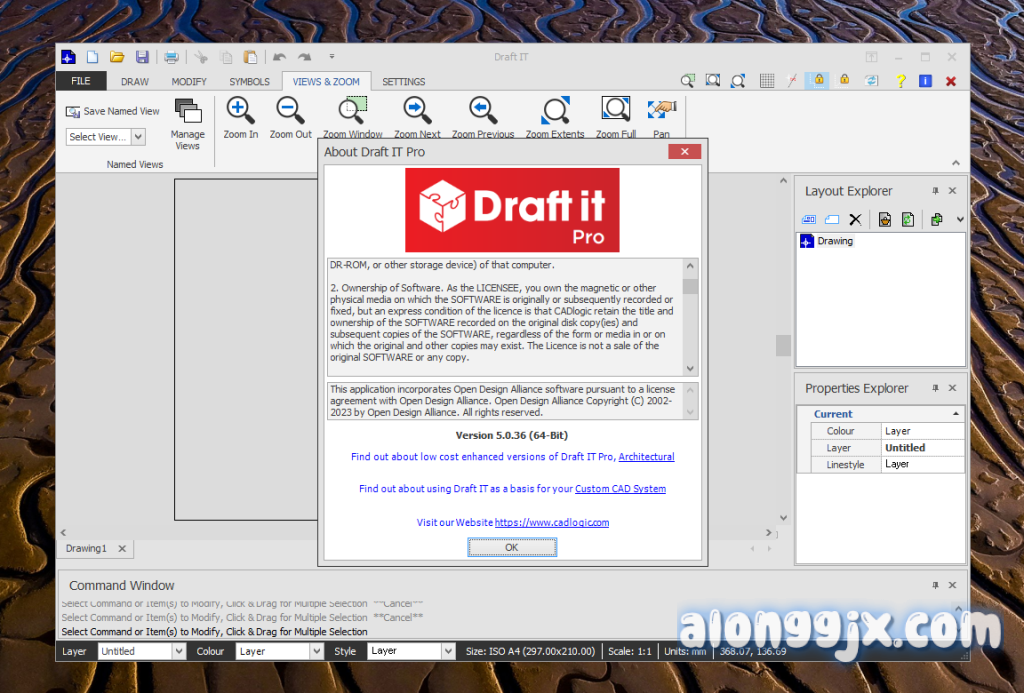Open the Colour dropdown in status bar
1024x693 pixels.
[316, 651]
